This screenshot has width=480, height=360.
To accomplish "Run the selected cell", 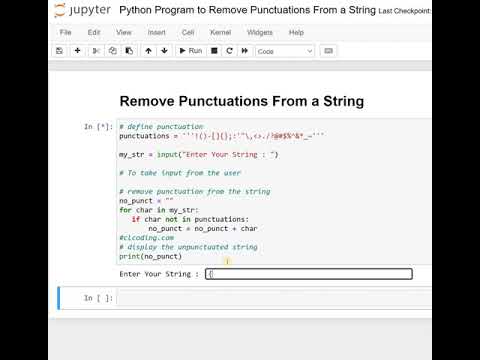I will (x=191, y=51).
